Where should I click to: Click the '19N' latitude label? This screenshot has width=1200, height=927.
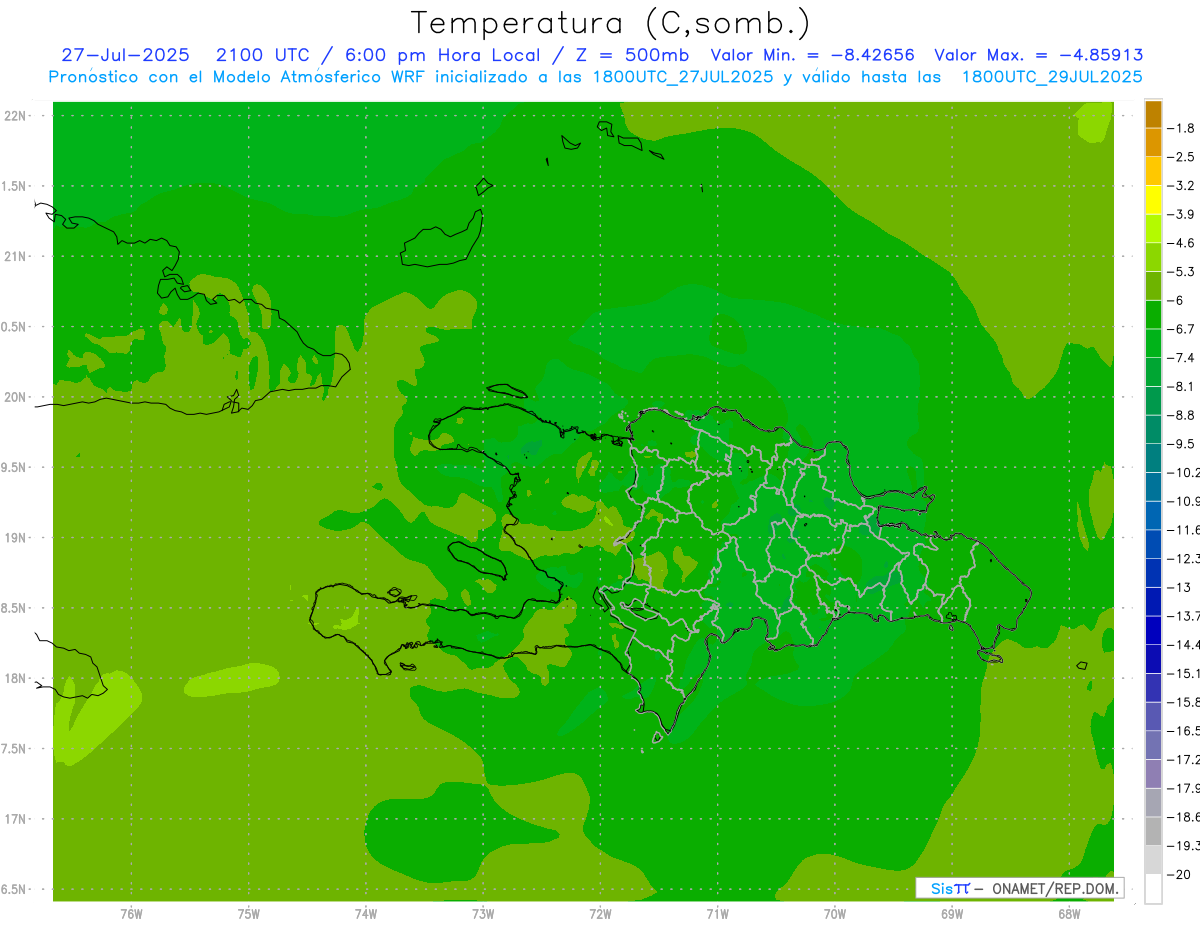15,538
